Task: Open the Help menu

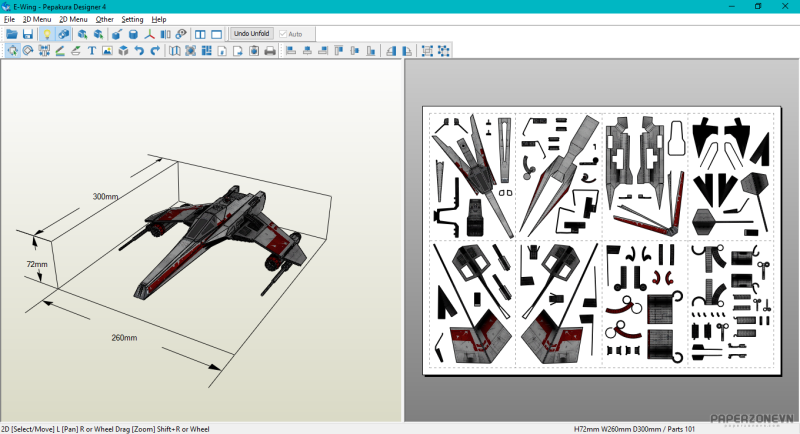Action: point(159,19)
